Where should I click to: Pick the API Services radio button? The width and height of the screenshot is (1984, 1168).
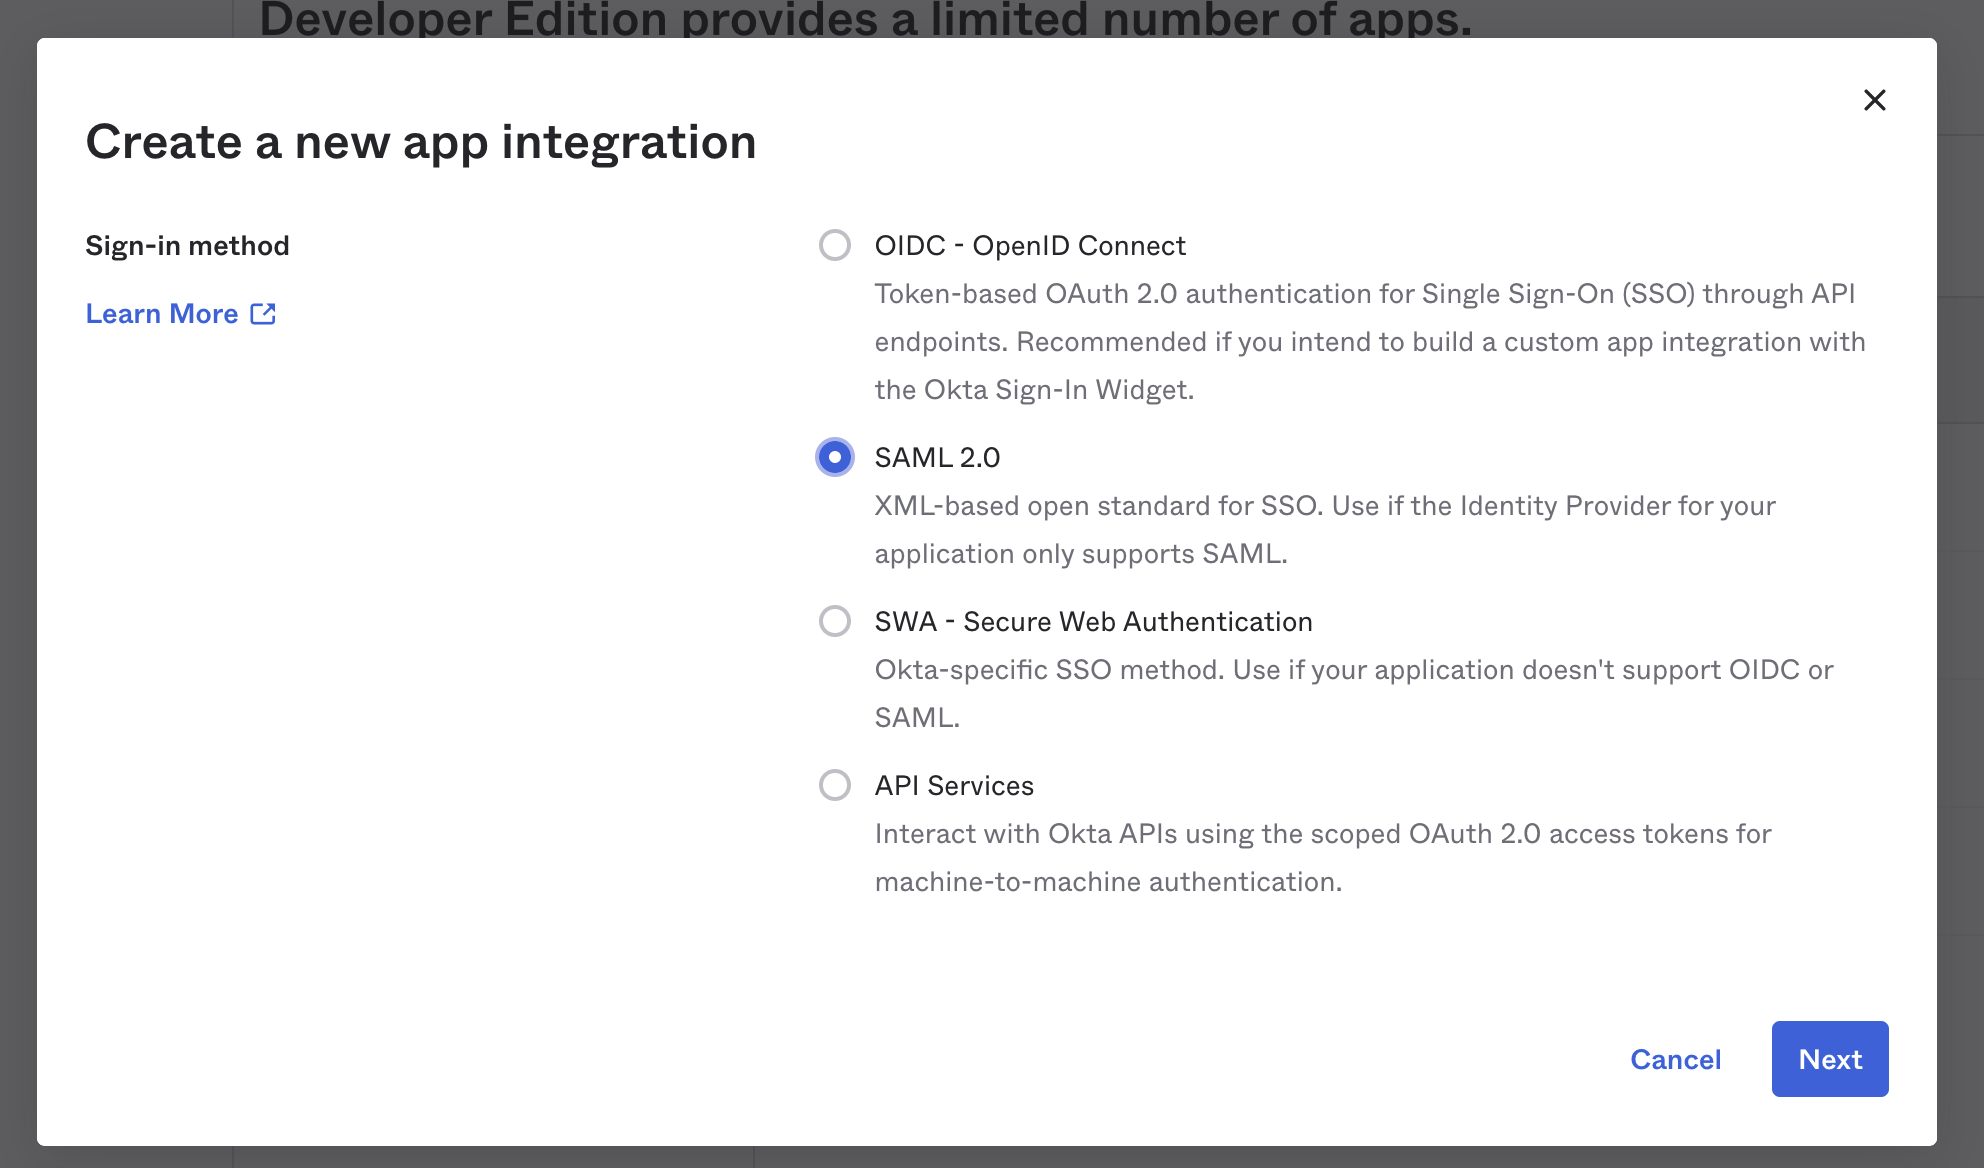click(x=835, y=785)
